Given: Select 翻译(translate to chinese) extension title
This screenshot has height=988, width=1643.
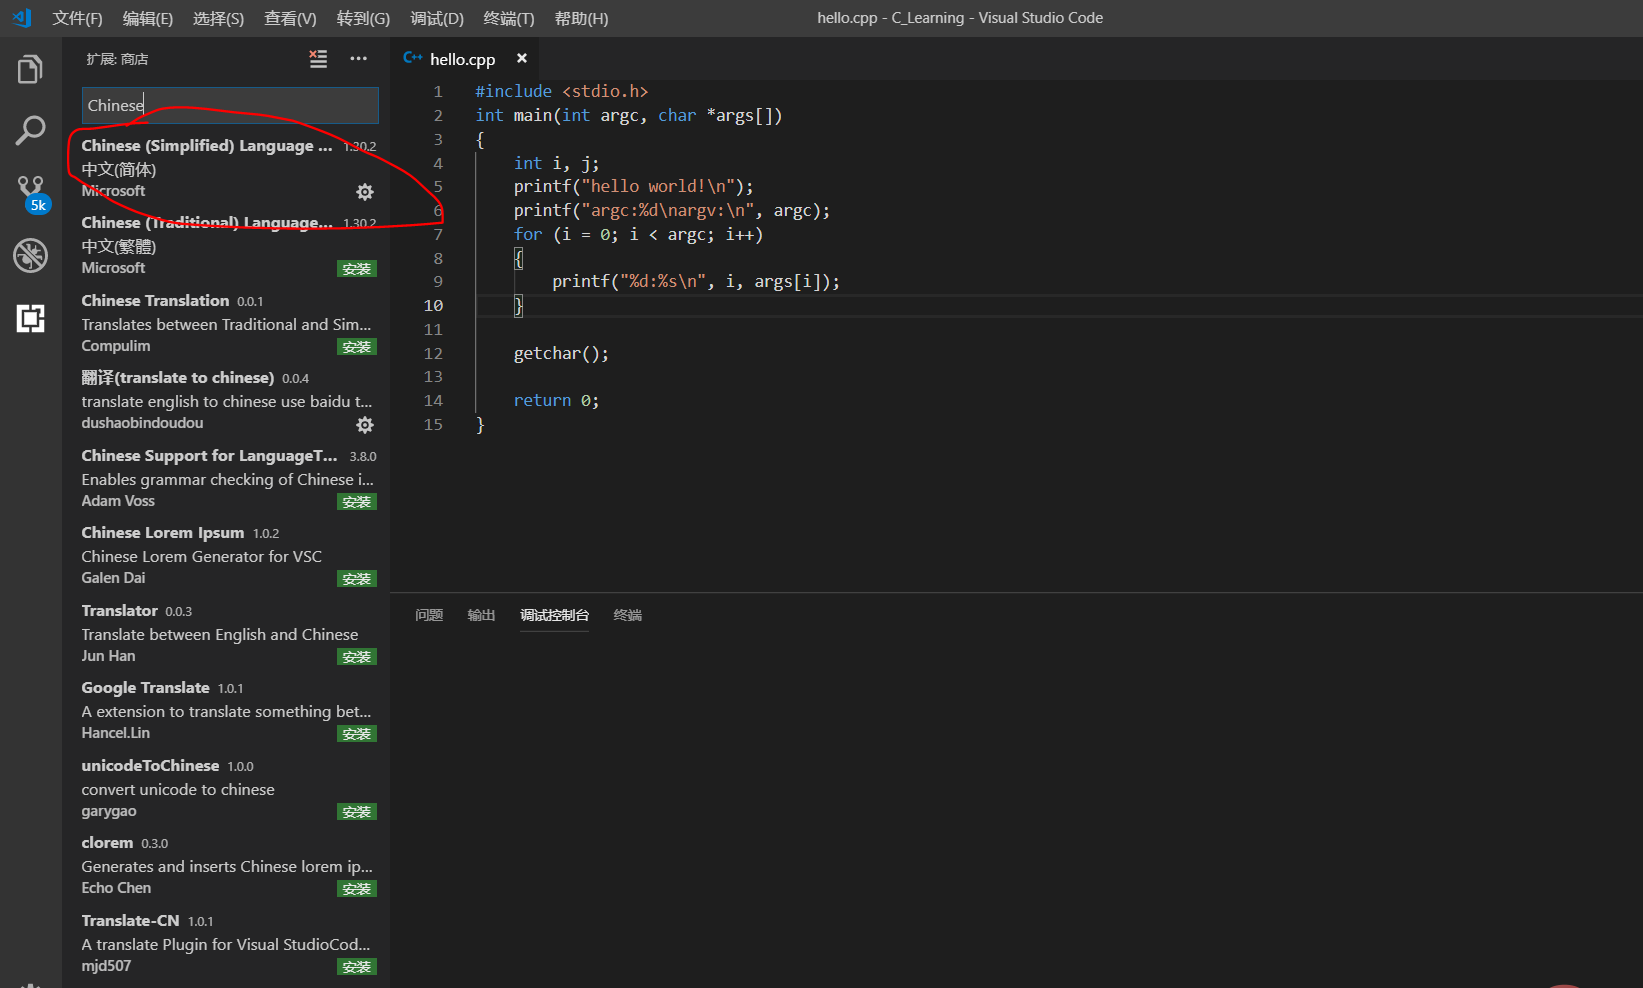Looking at the screenshot, I should click(178, 378).
